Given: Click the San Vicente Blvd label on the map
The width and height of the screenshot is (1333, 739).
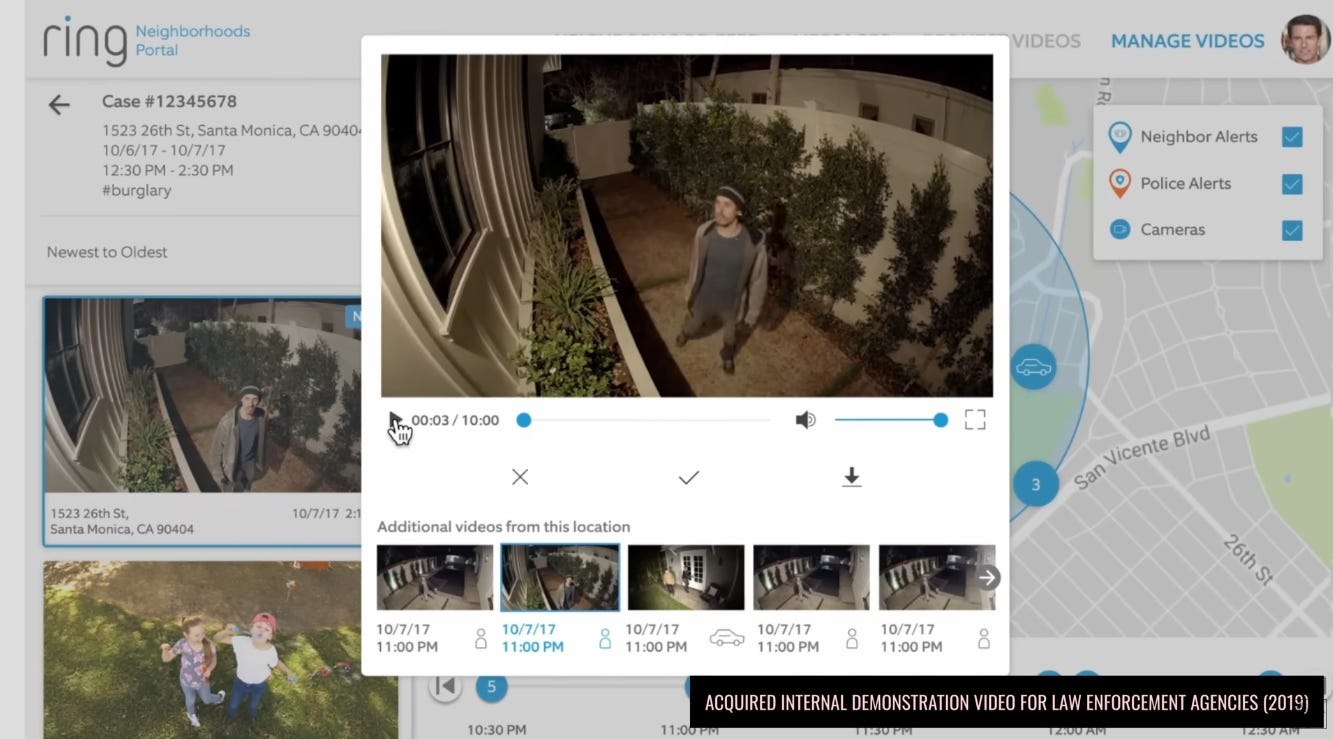Looking at the screenshot, I should [x=1142, y=459].
